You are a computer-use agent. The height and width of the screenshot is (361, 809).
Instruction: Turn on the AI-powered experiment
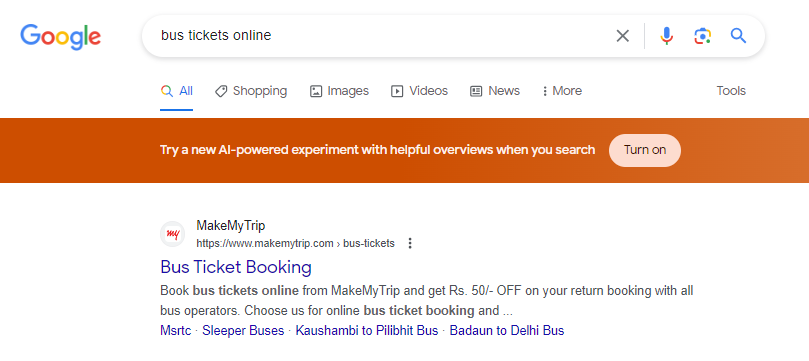[x=645, y=150]
